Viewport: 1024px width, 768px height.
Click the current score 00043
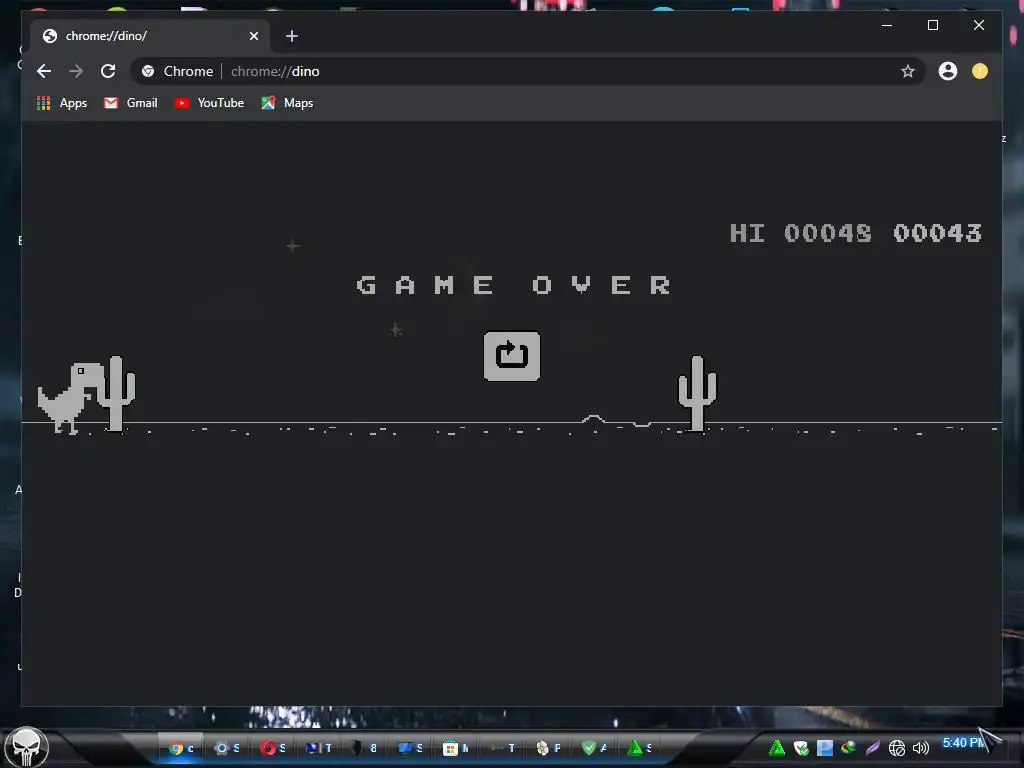pyautogui.click(x=937, y=233)
